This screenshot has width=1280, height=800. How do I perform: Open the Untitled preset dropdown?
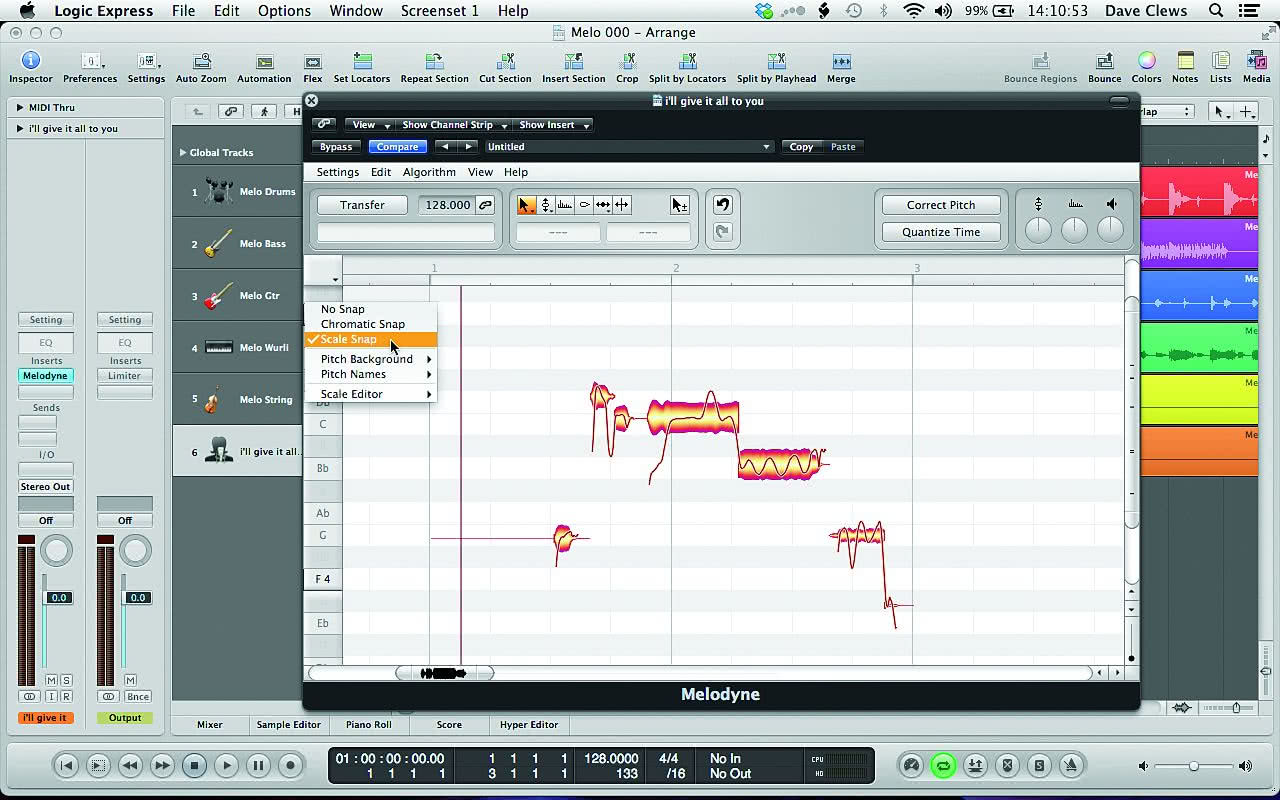628,147
